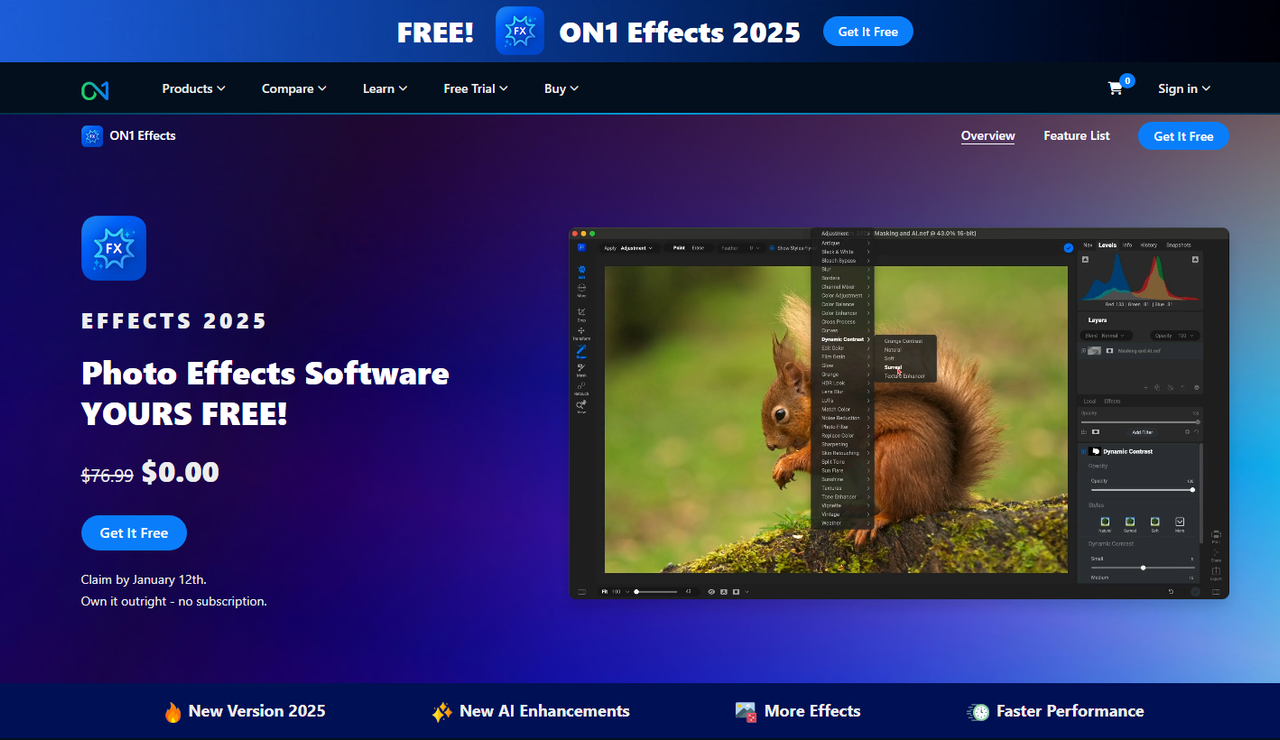
Task: Click the small ON1 Effects icon in sub-navigation
Action: click(x=92, y=136)
